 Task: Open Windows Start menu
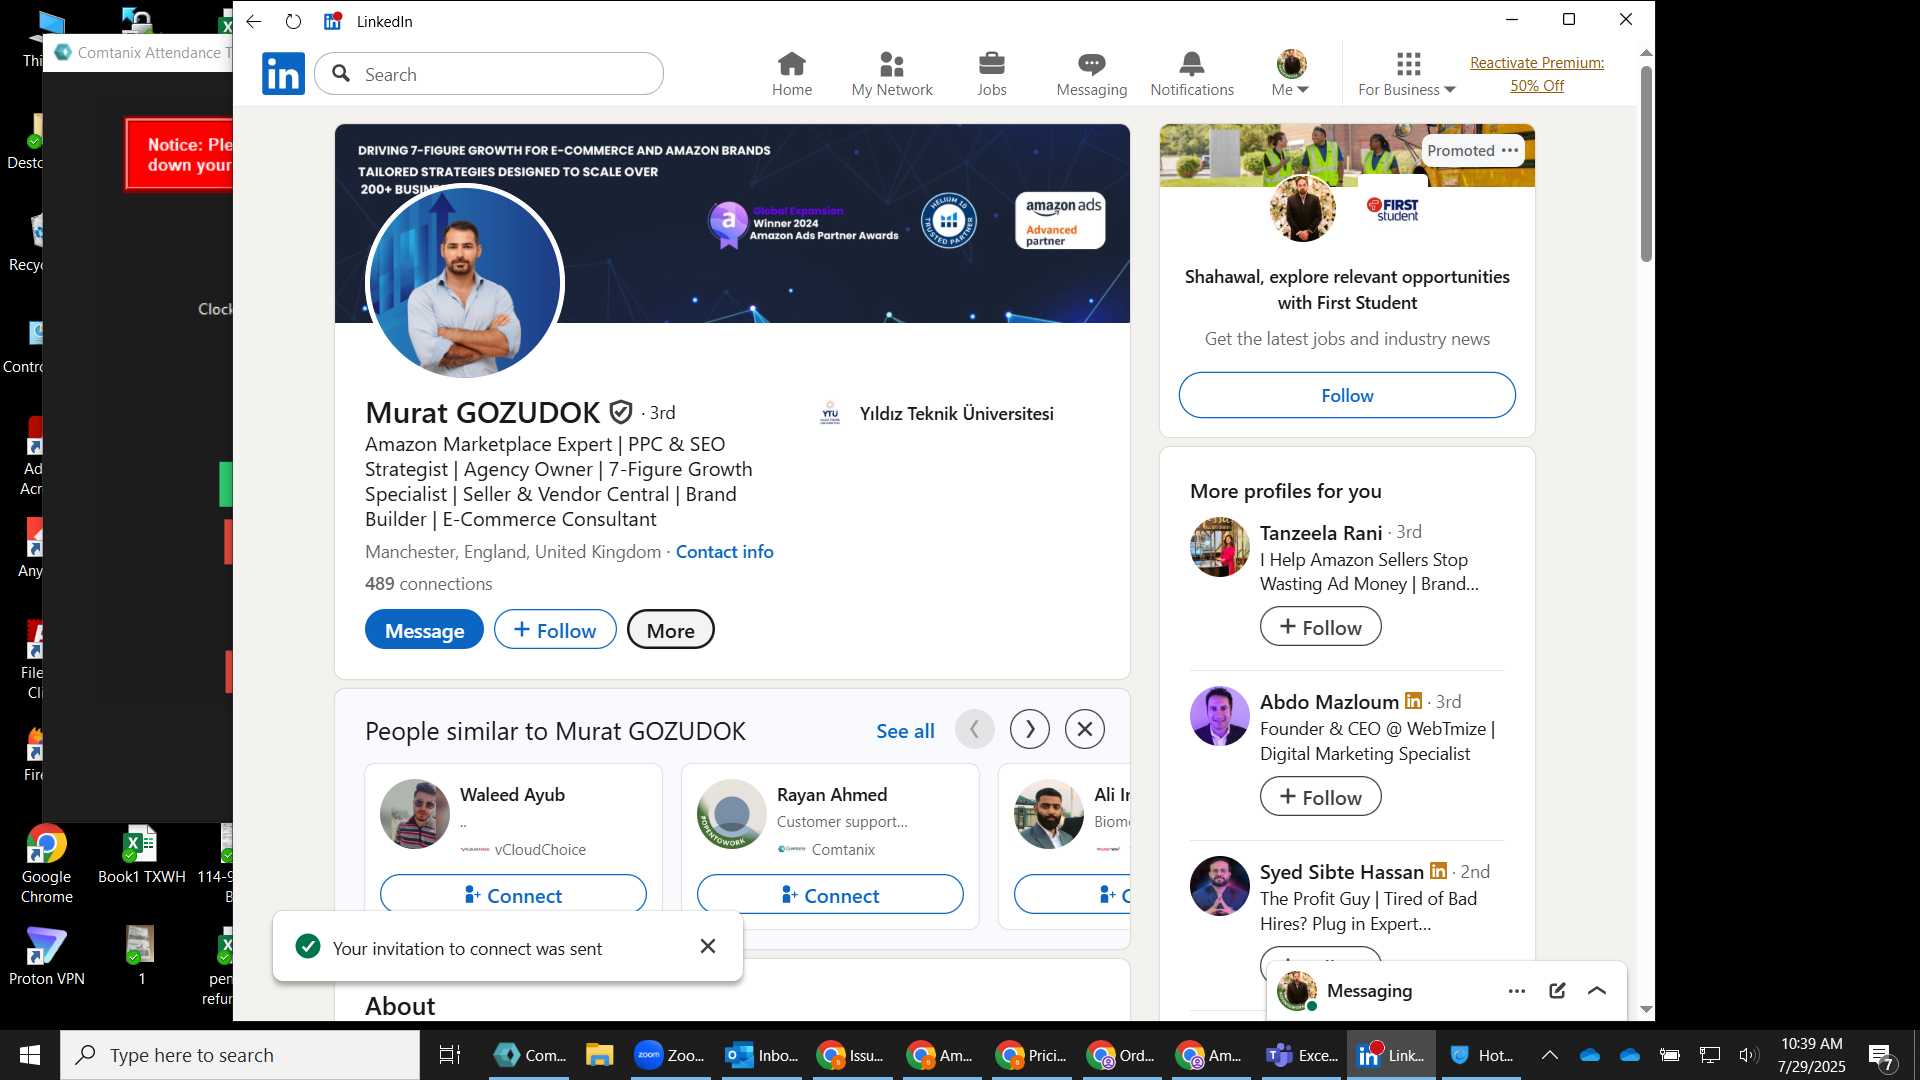tap(29, 1055)
